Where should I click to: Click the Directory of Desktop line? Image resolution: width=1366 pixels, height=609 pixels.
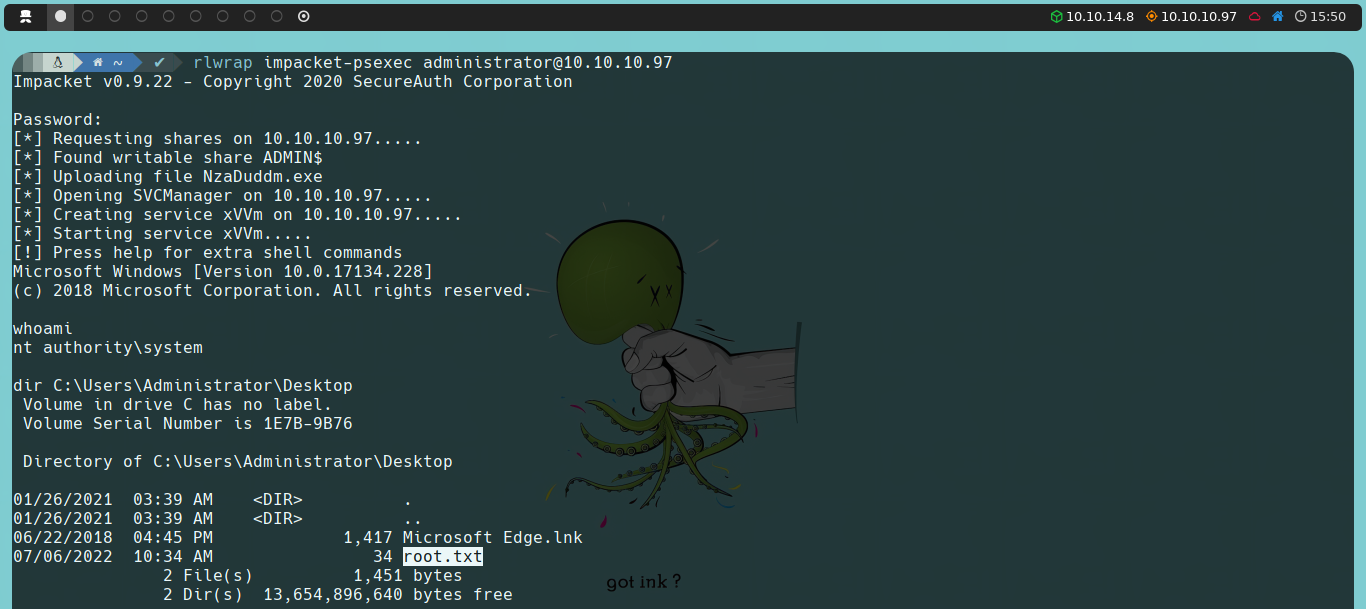pyautogui.click(x=238, y=461)
